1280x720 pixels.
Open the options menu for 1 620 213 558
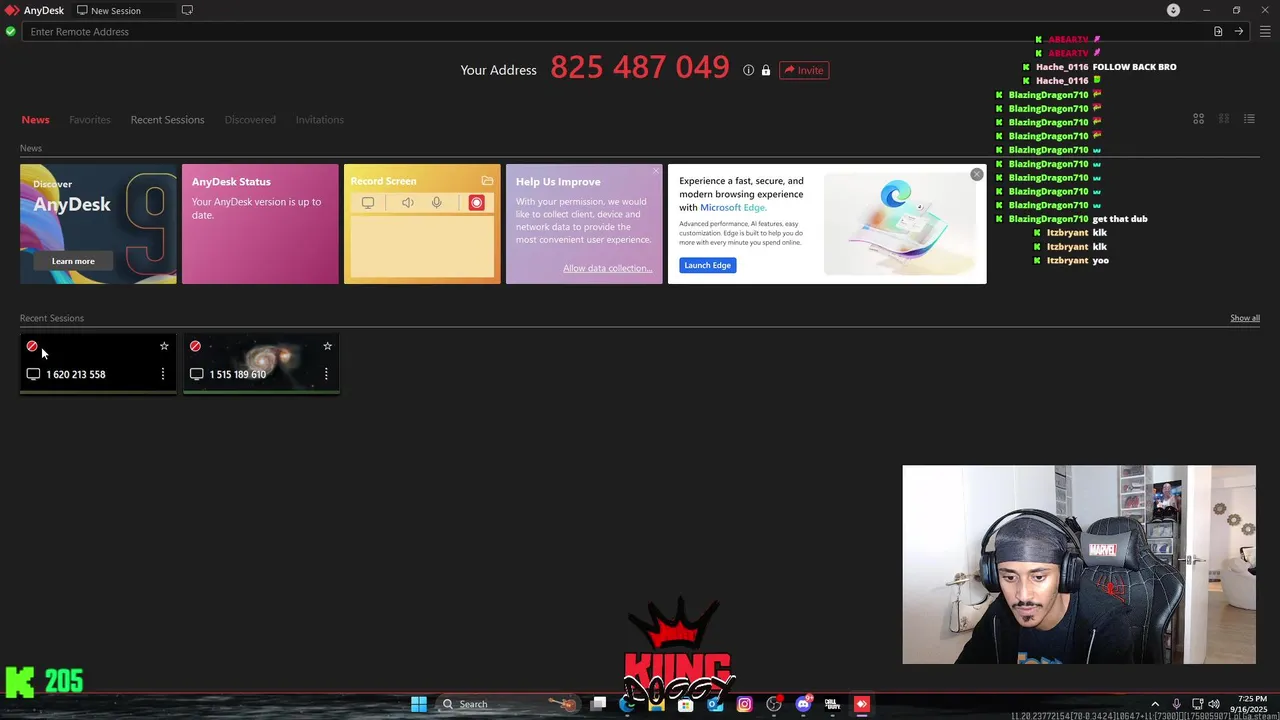point(163,374)
